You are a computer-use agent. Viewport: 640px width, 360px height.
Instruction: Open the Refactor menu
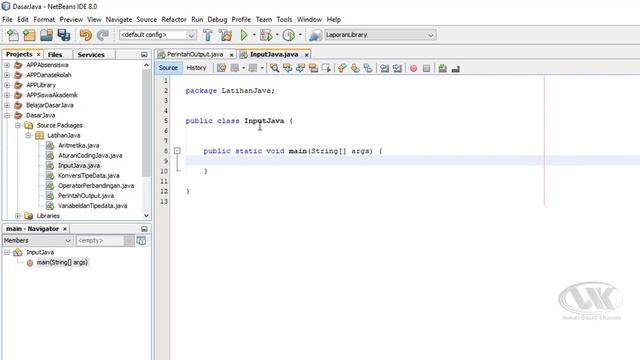(174, 19)
